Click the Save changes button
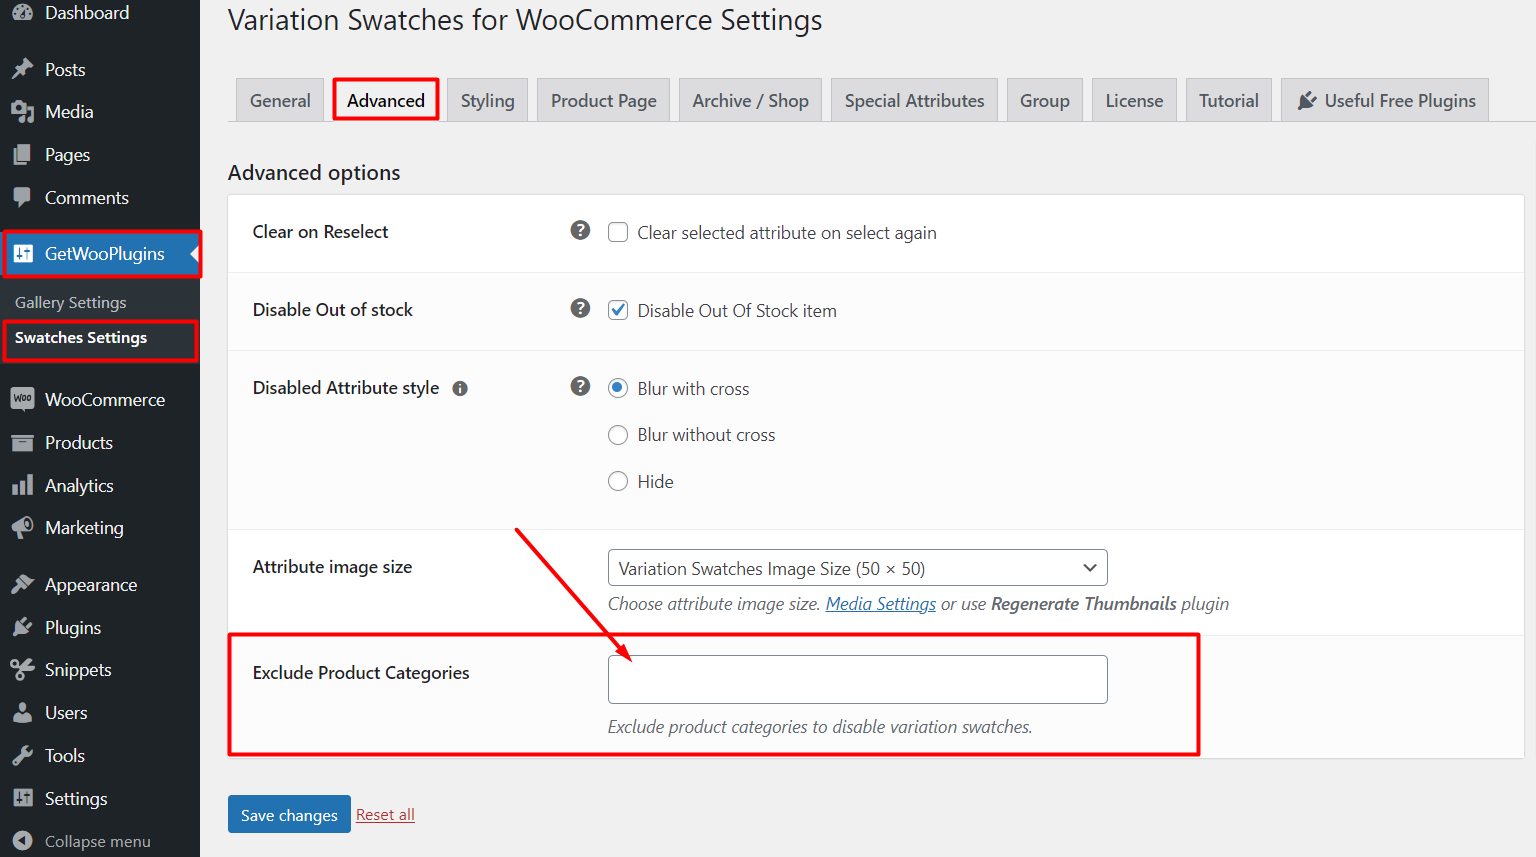This screenshot has width=1536, height=857. coord(289,814)
